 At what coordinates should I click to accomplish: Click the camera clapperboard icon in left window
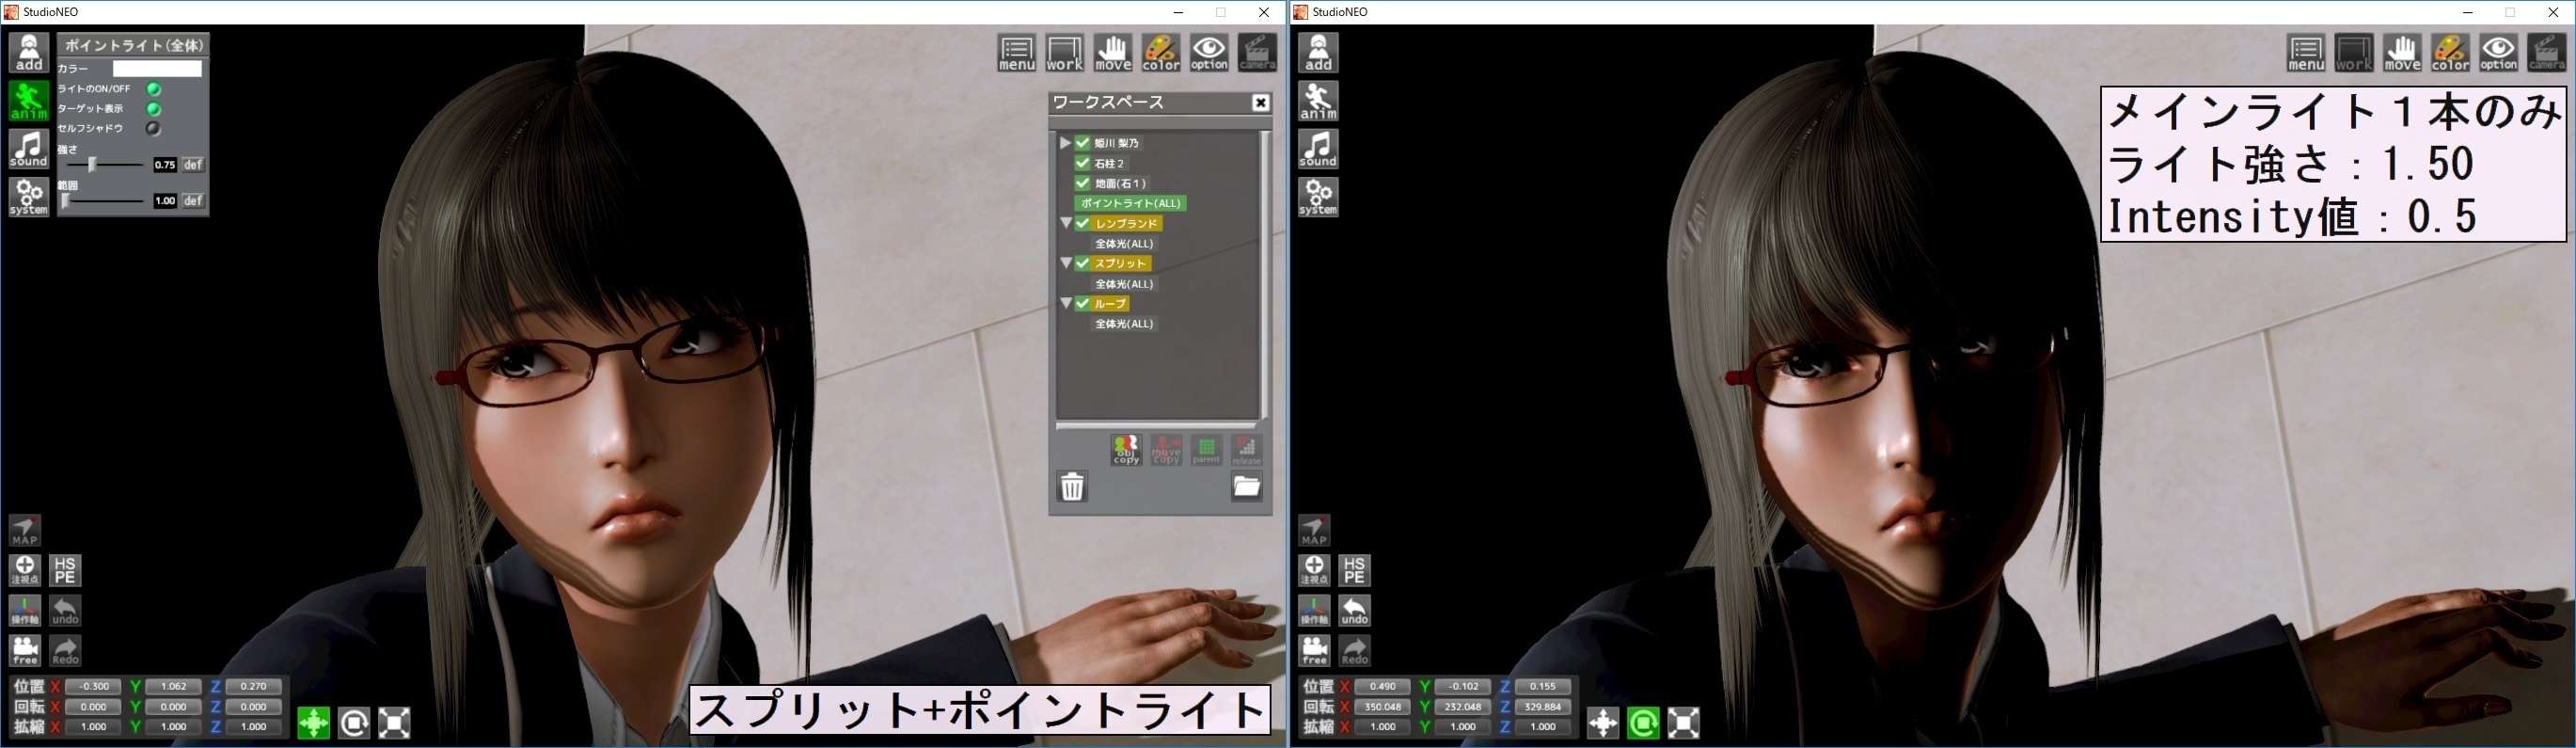click(1257, 53)
